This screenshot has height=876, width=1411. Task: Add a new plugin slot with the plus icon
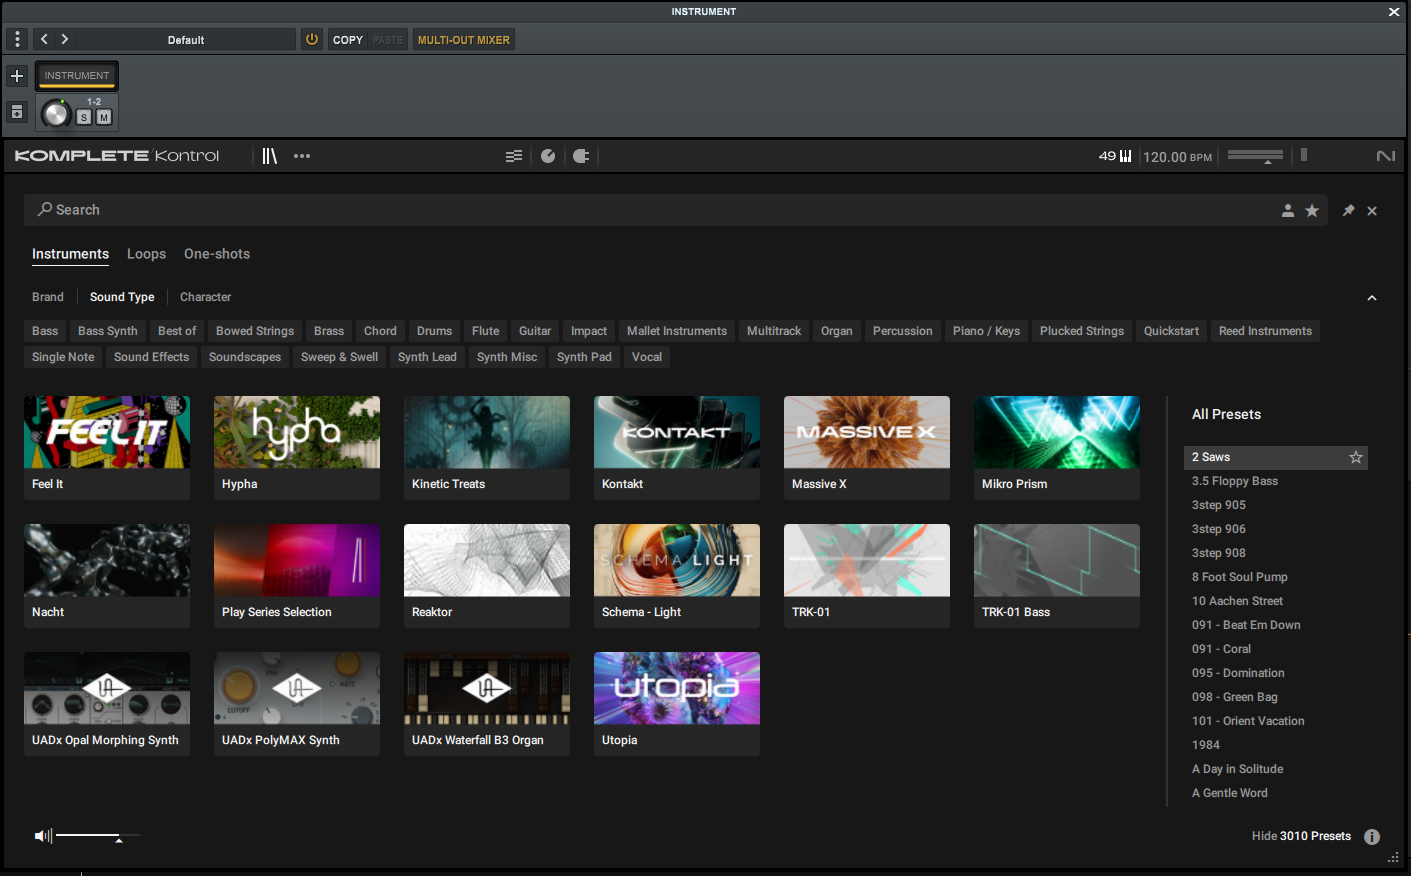coord(17,76)
